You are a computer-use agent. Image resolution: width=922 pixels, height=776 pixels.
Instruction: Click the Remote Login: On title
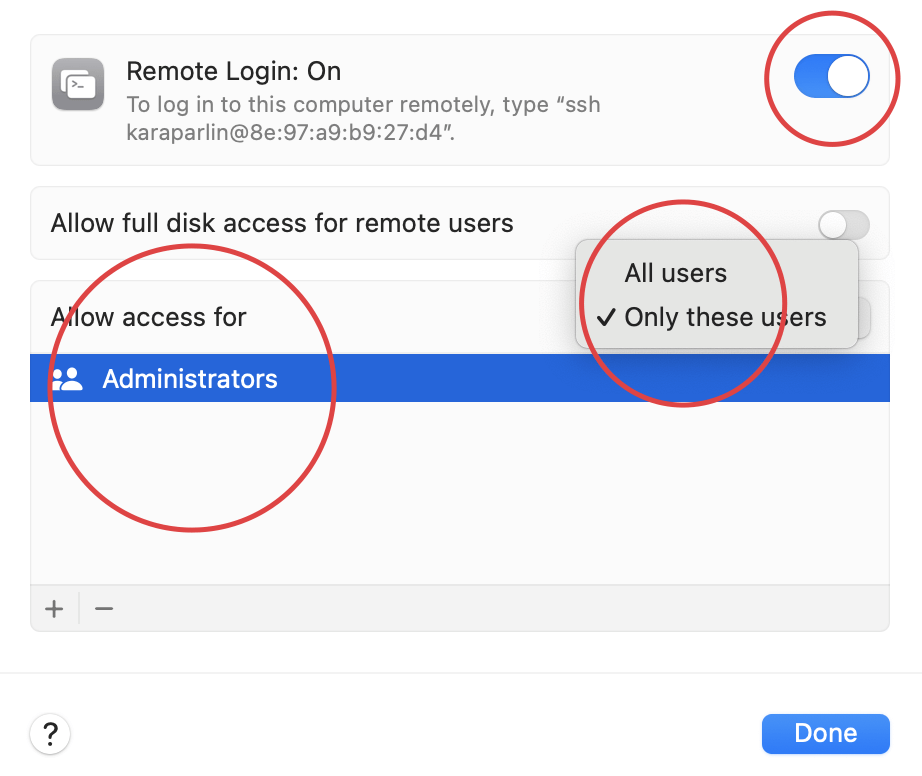tap(233, 71)
